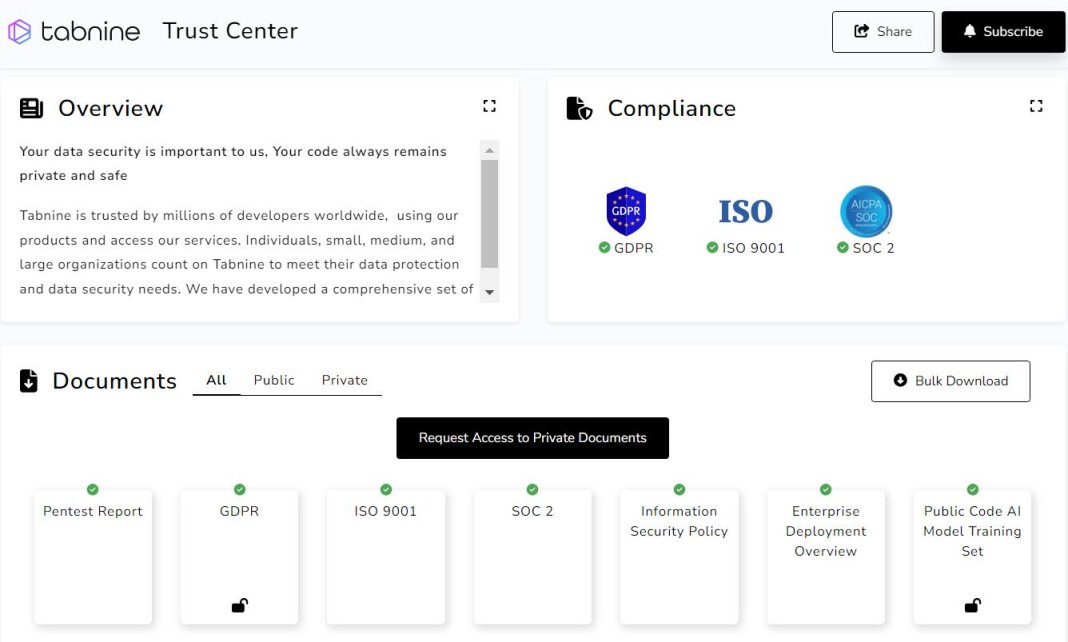Click the unlock icon on Public Code AI card
This screenshot has width=1068, height=642.
tap(972, 605)
